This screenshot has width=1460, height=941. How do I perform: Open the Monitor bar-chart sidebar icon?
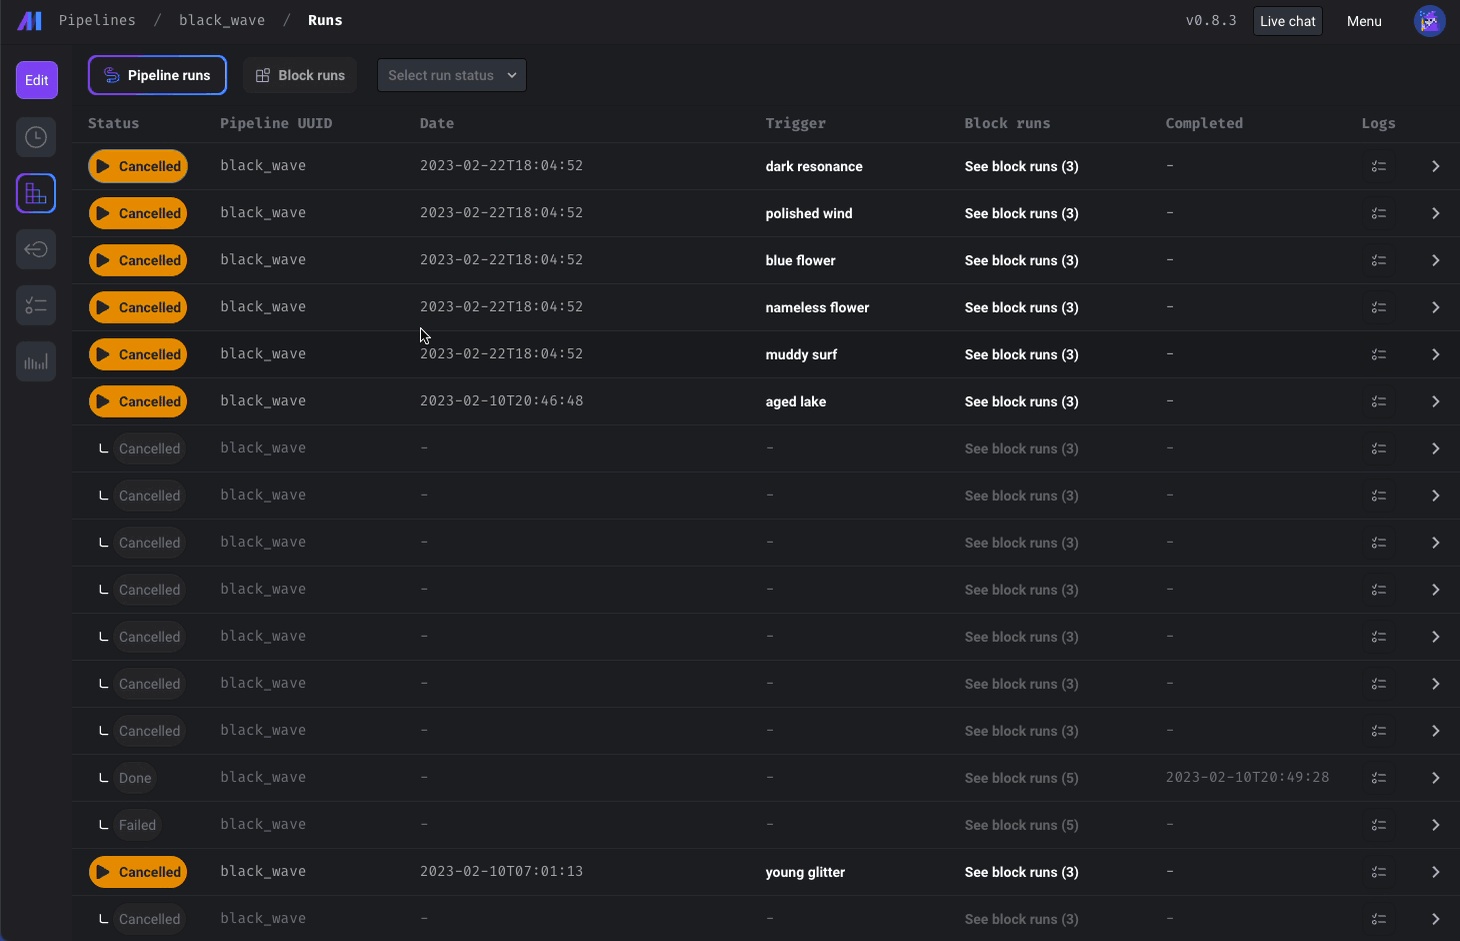coord(36,361)
